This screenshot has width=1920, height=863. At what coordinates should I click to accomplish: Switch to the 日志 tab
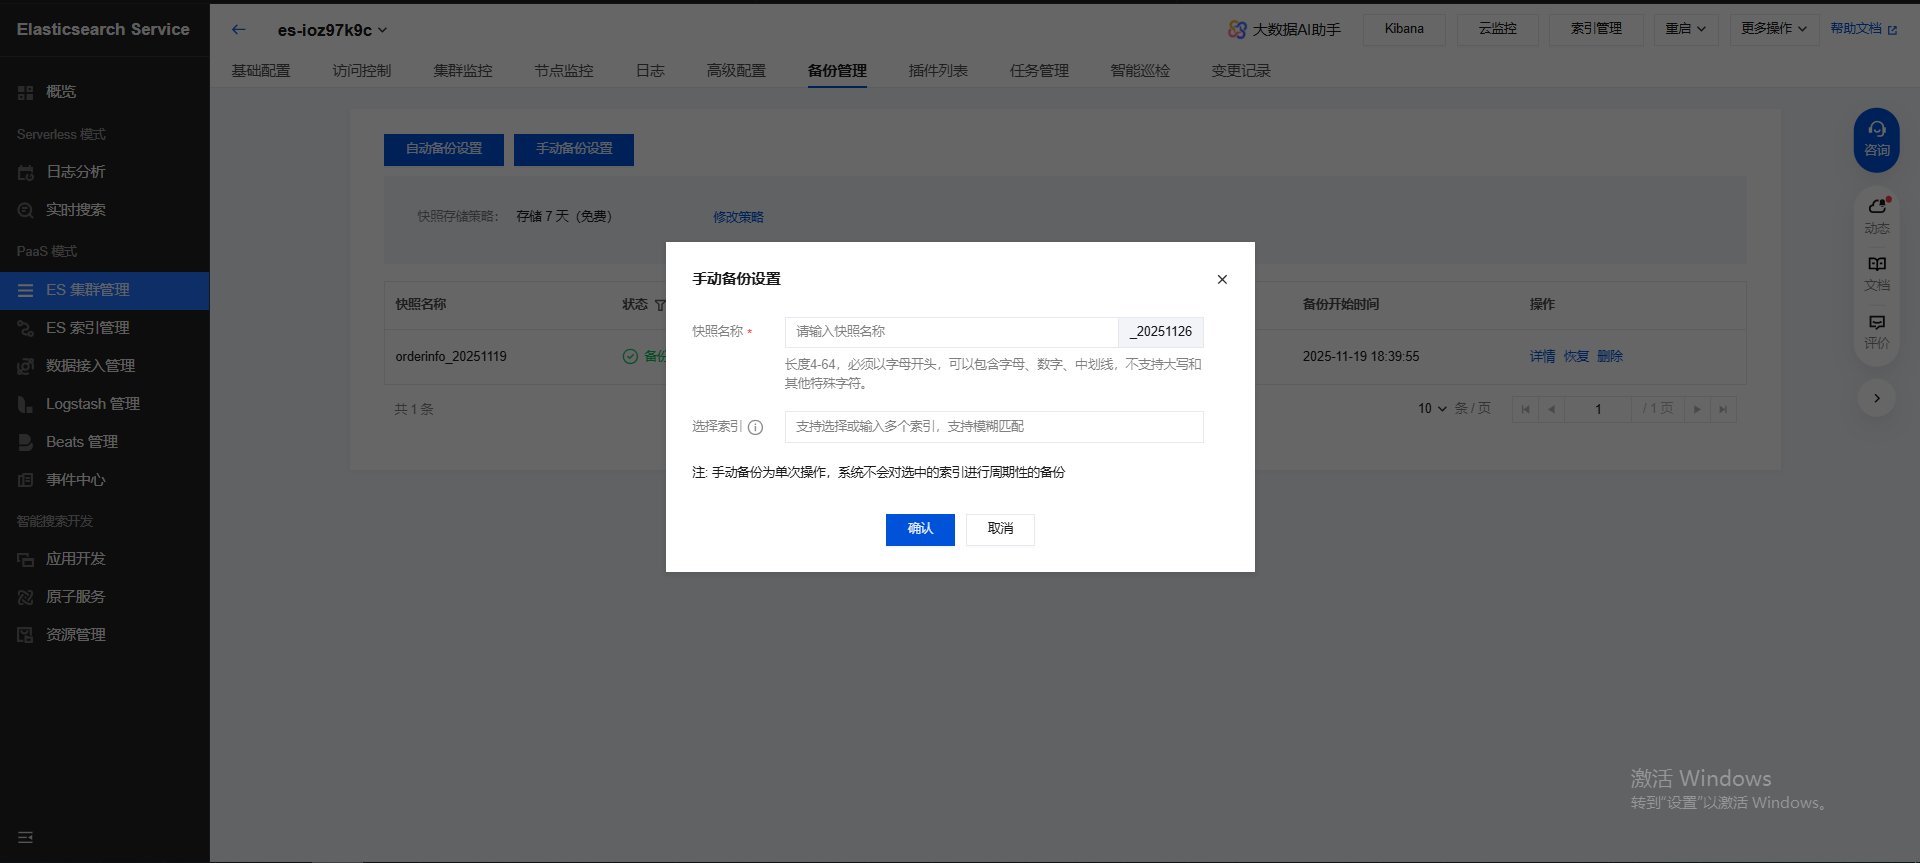coord(650,71)
